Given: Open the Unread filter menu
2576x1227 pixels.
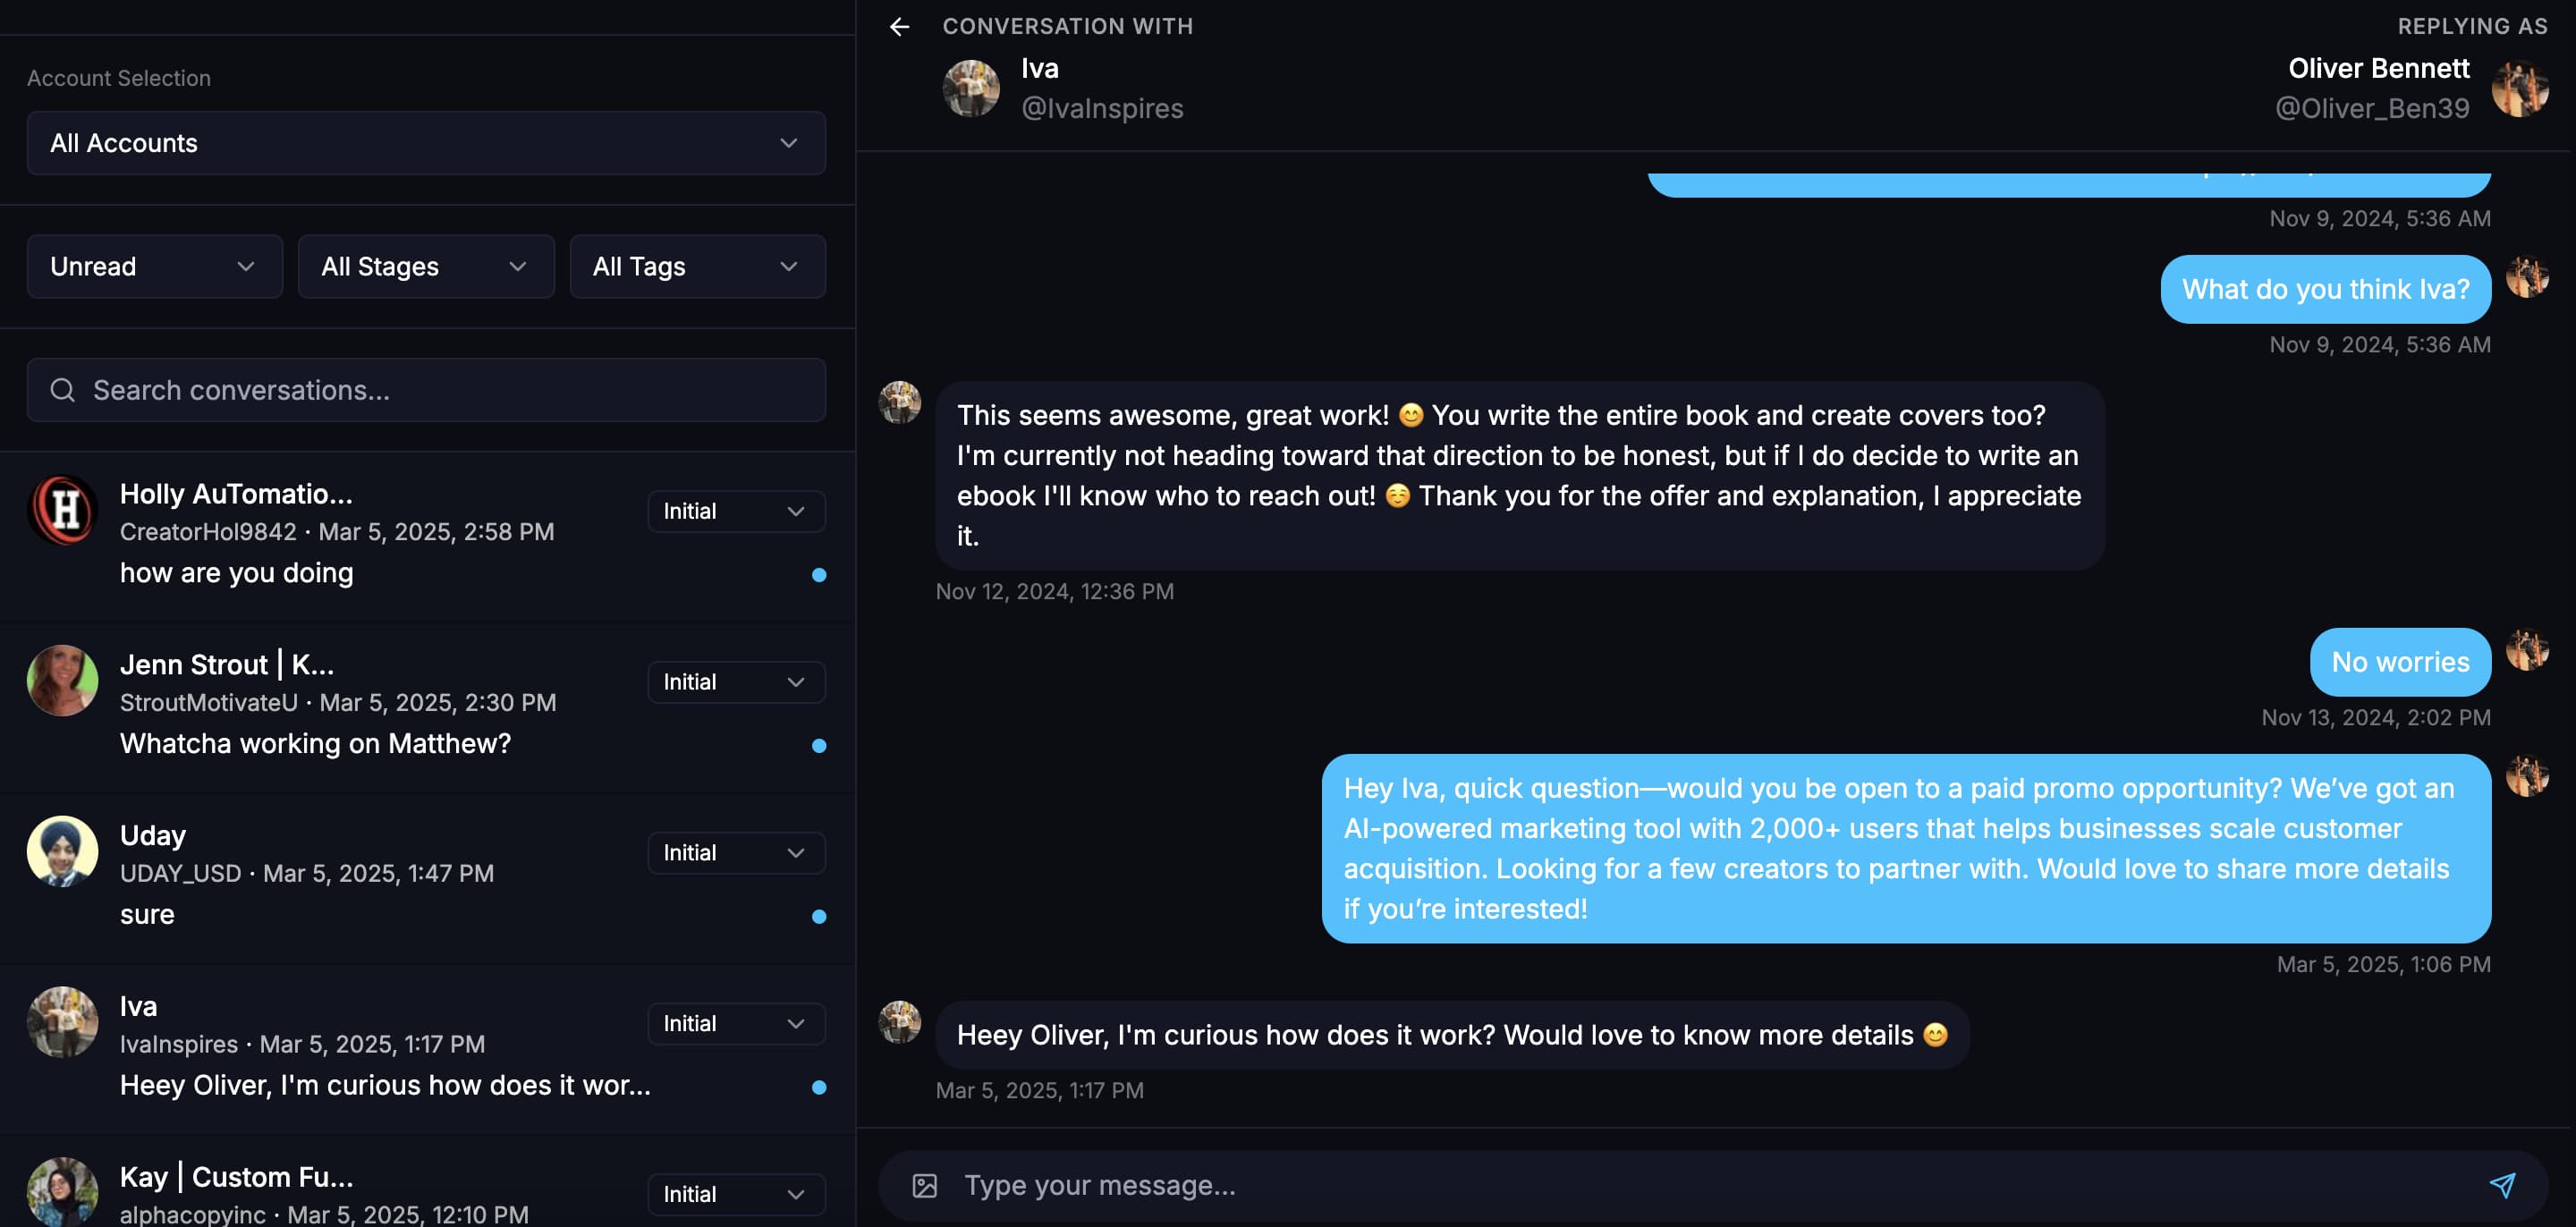Looking at the screenshot, I should coord(154,266).
